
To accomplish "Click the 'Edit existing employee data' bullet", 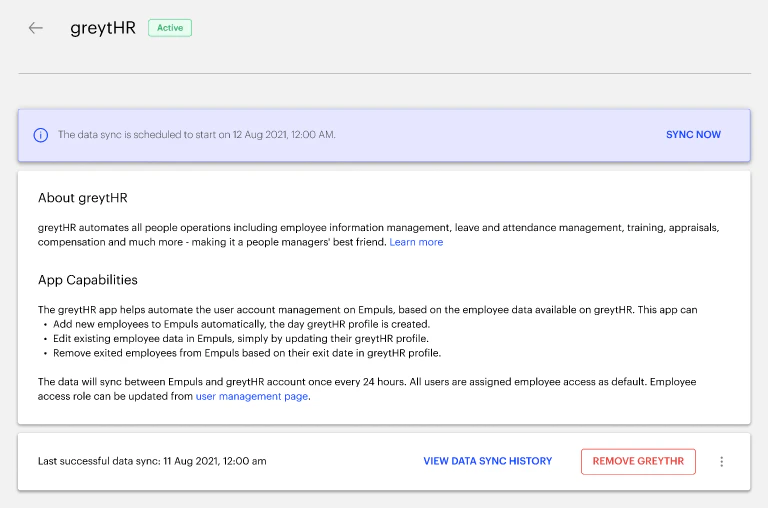I will tap(241, 339).
